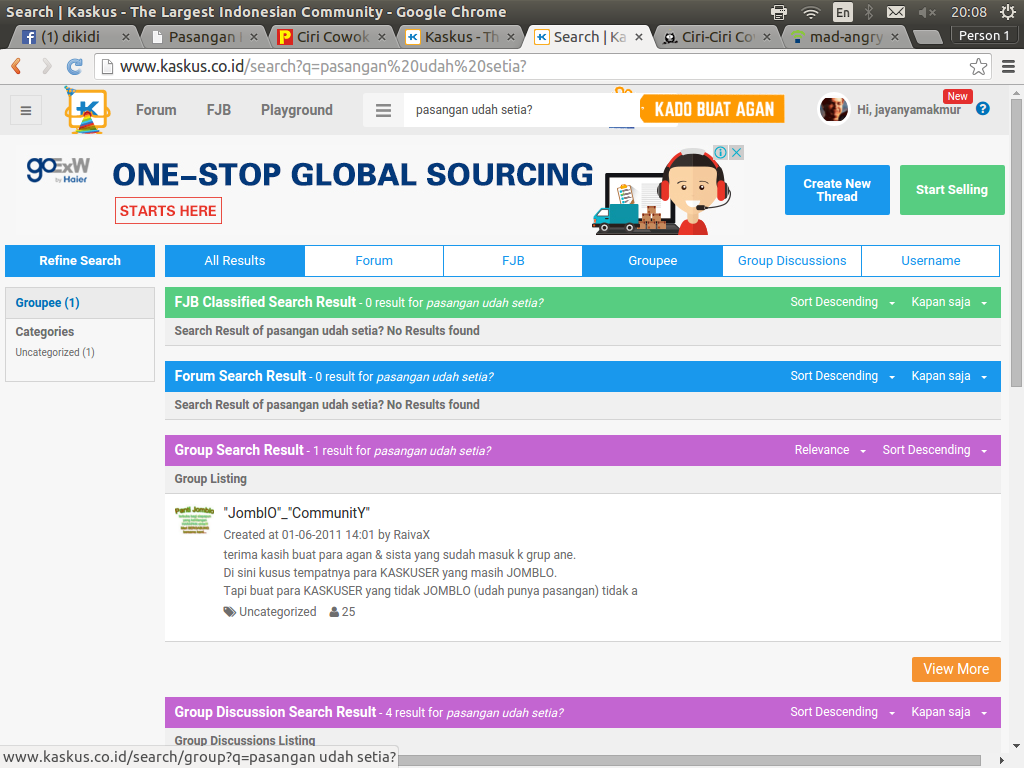
Task: Open the user avatar for jayanyamakmur
Action: 834,110
